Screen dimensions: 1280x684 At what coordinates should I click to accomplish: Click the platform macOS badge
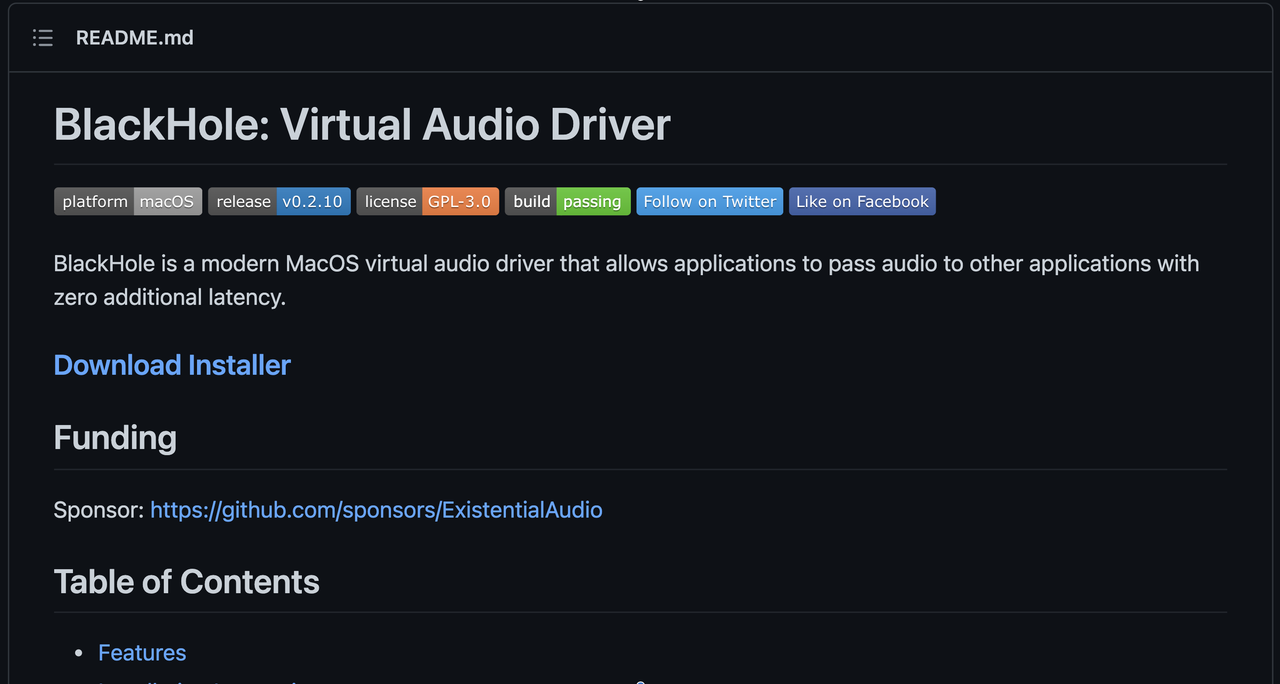pyautogui.click(x=128, y=201)
